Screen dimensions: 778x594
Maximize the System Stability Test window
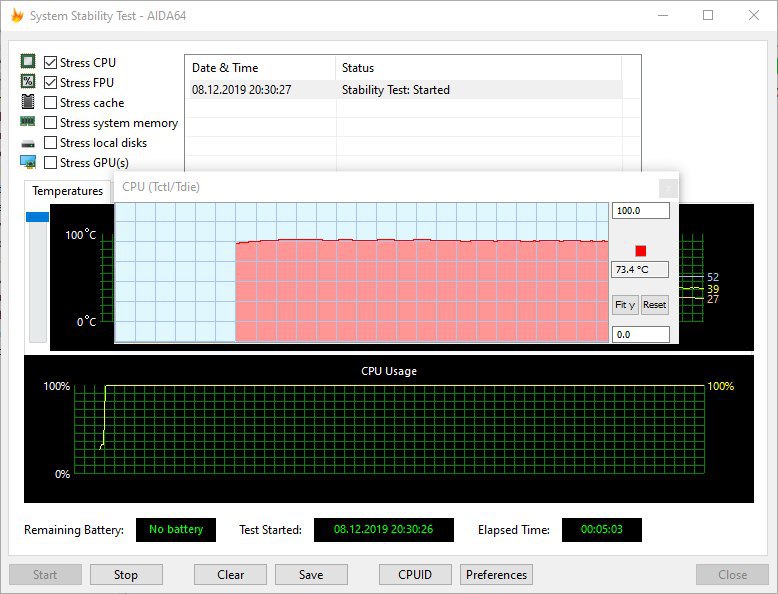click(x=708, y=15)
